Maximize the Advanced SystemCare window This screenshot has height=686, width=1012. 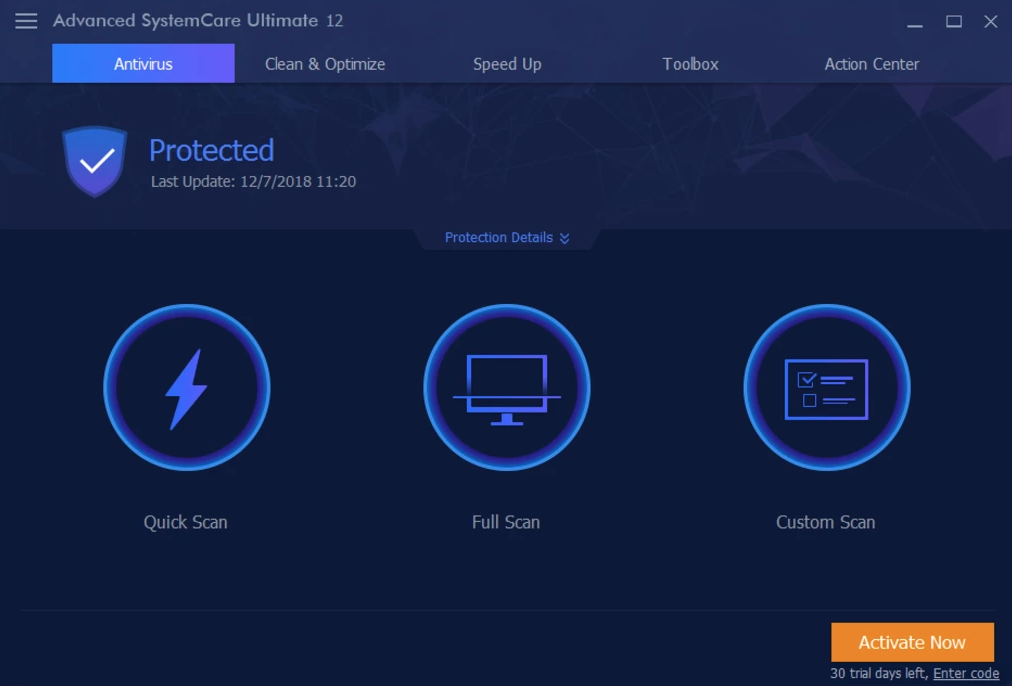pos(954,22)
